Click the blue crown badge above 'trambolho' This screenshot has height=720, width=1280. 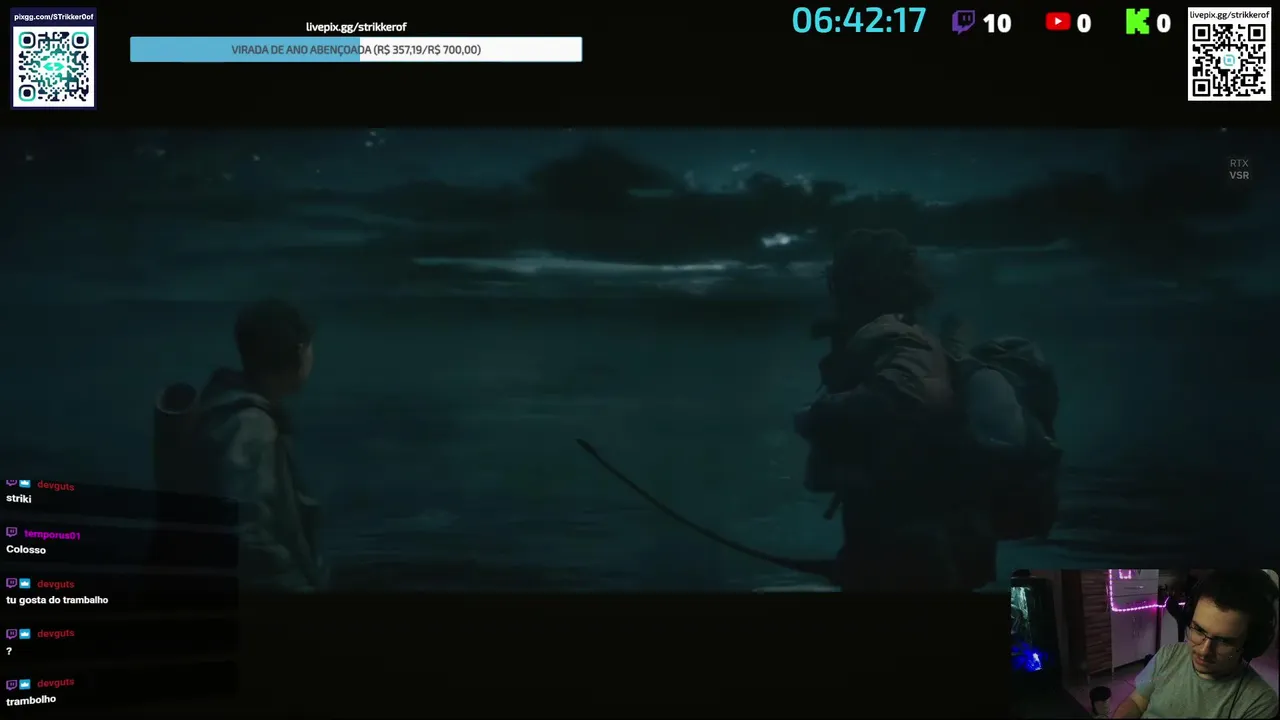(25, 684)
